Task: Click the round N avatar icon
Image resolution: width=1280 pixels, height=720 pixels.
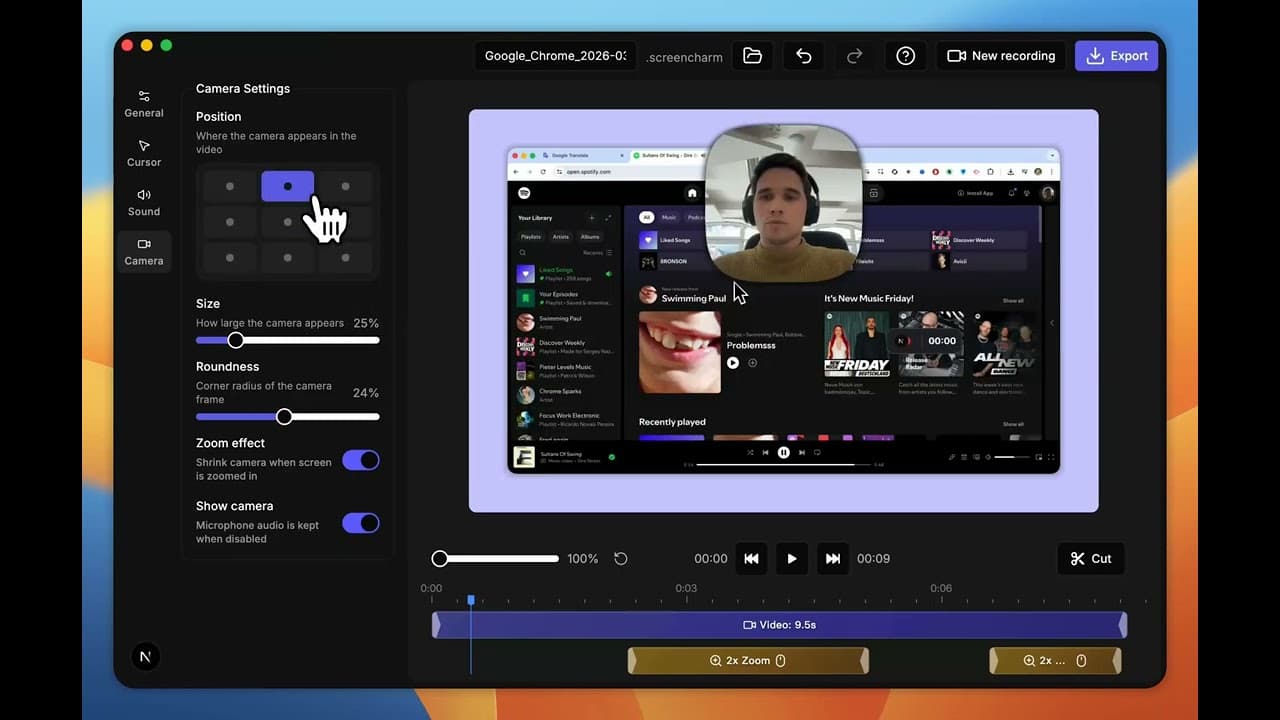Action: [146, 656]
